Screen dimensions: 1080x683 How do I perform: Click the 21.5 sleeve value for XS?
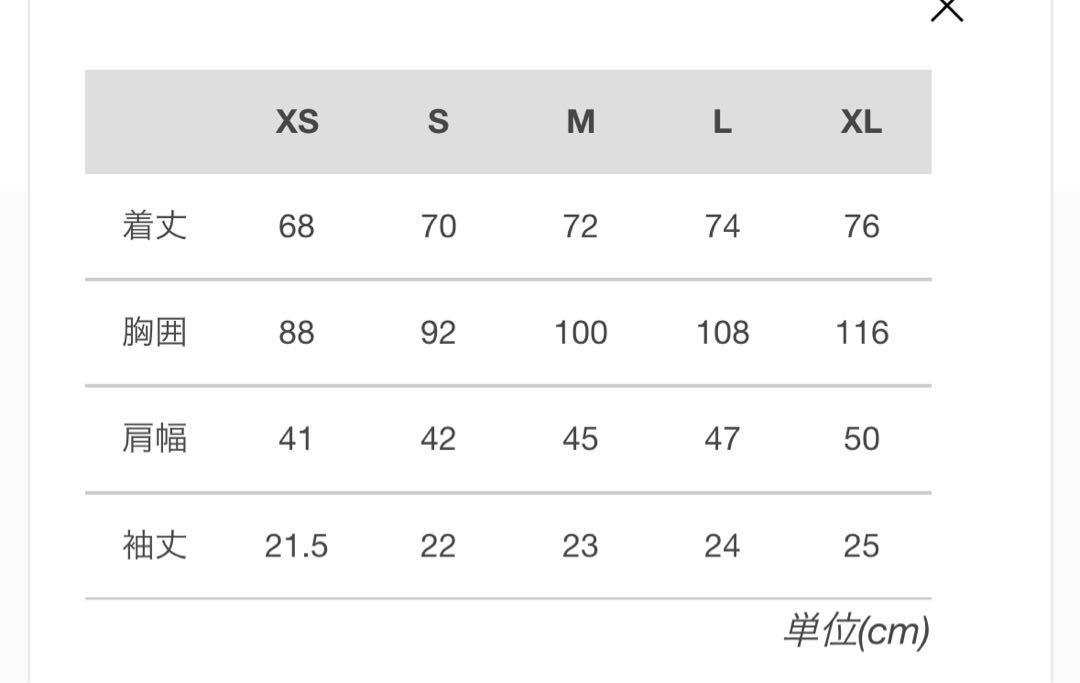296,546
